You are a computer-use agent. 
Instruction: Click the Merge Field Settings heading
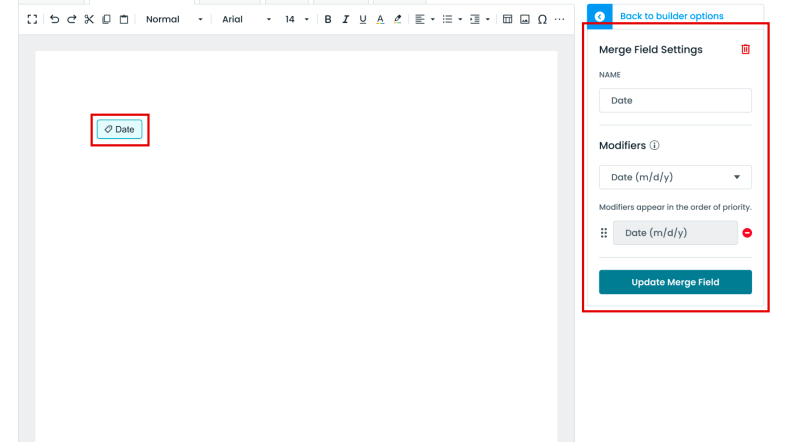click(x=651, y=49)
